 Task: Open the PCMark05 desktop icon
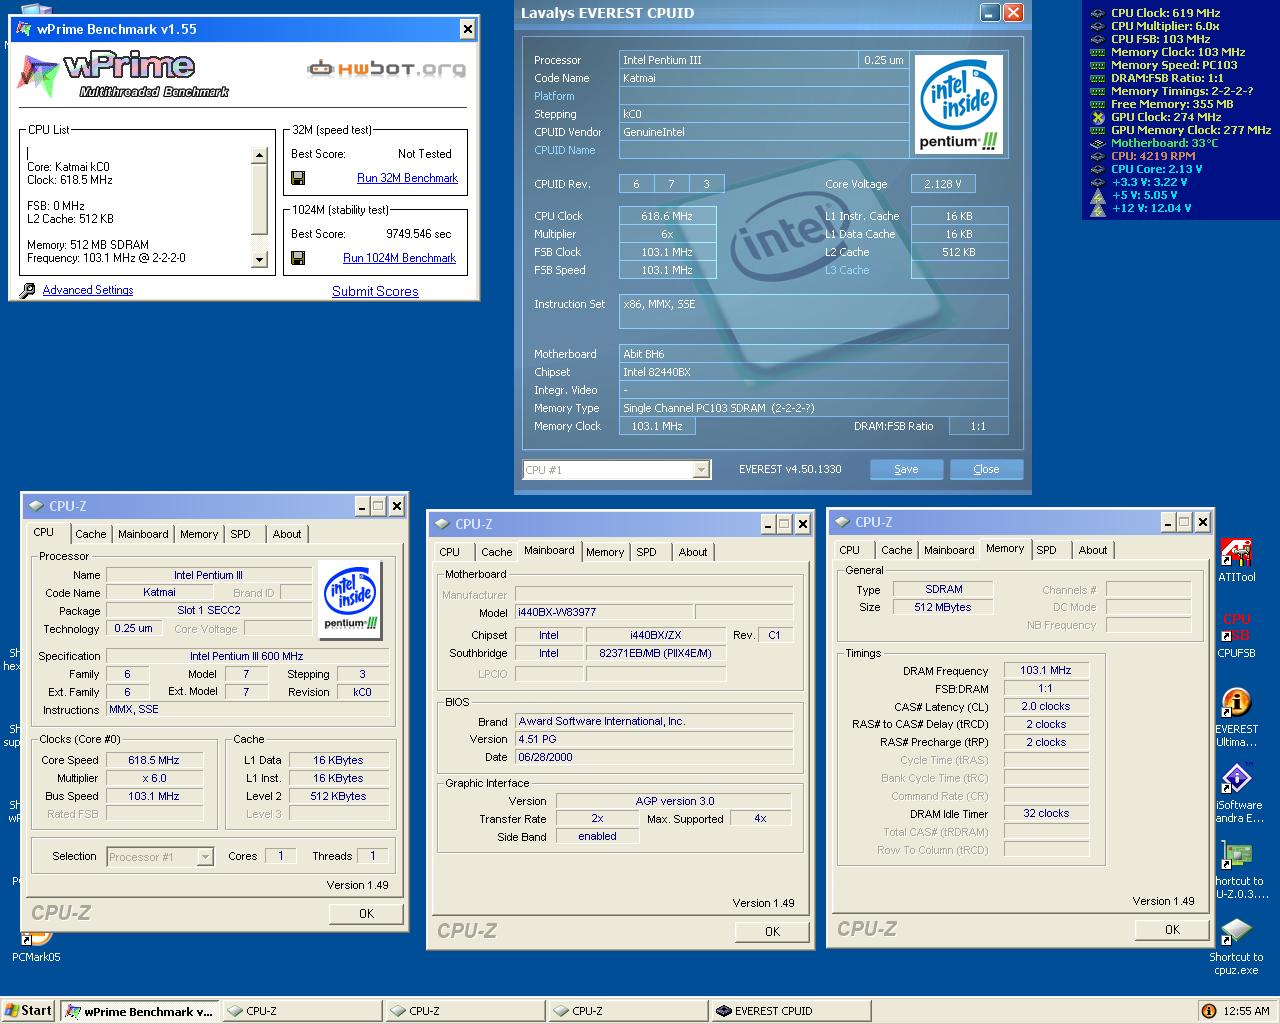pyautogui.click(x=36, y=937)
